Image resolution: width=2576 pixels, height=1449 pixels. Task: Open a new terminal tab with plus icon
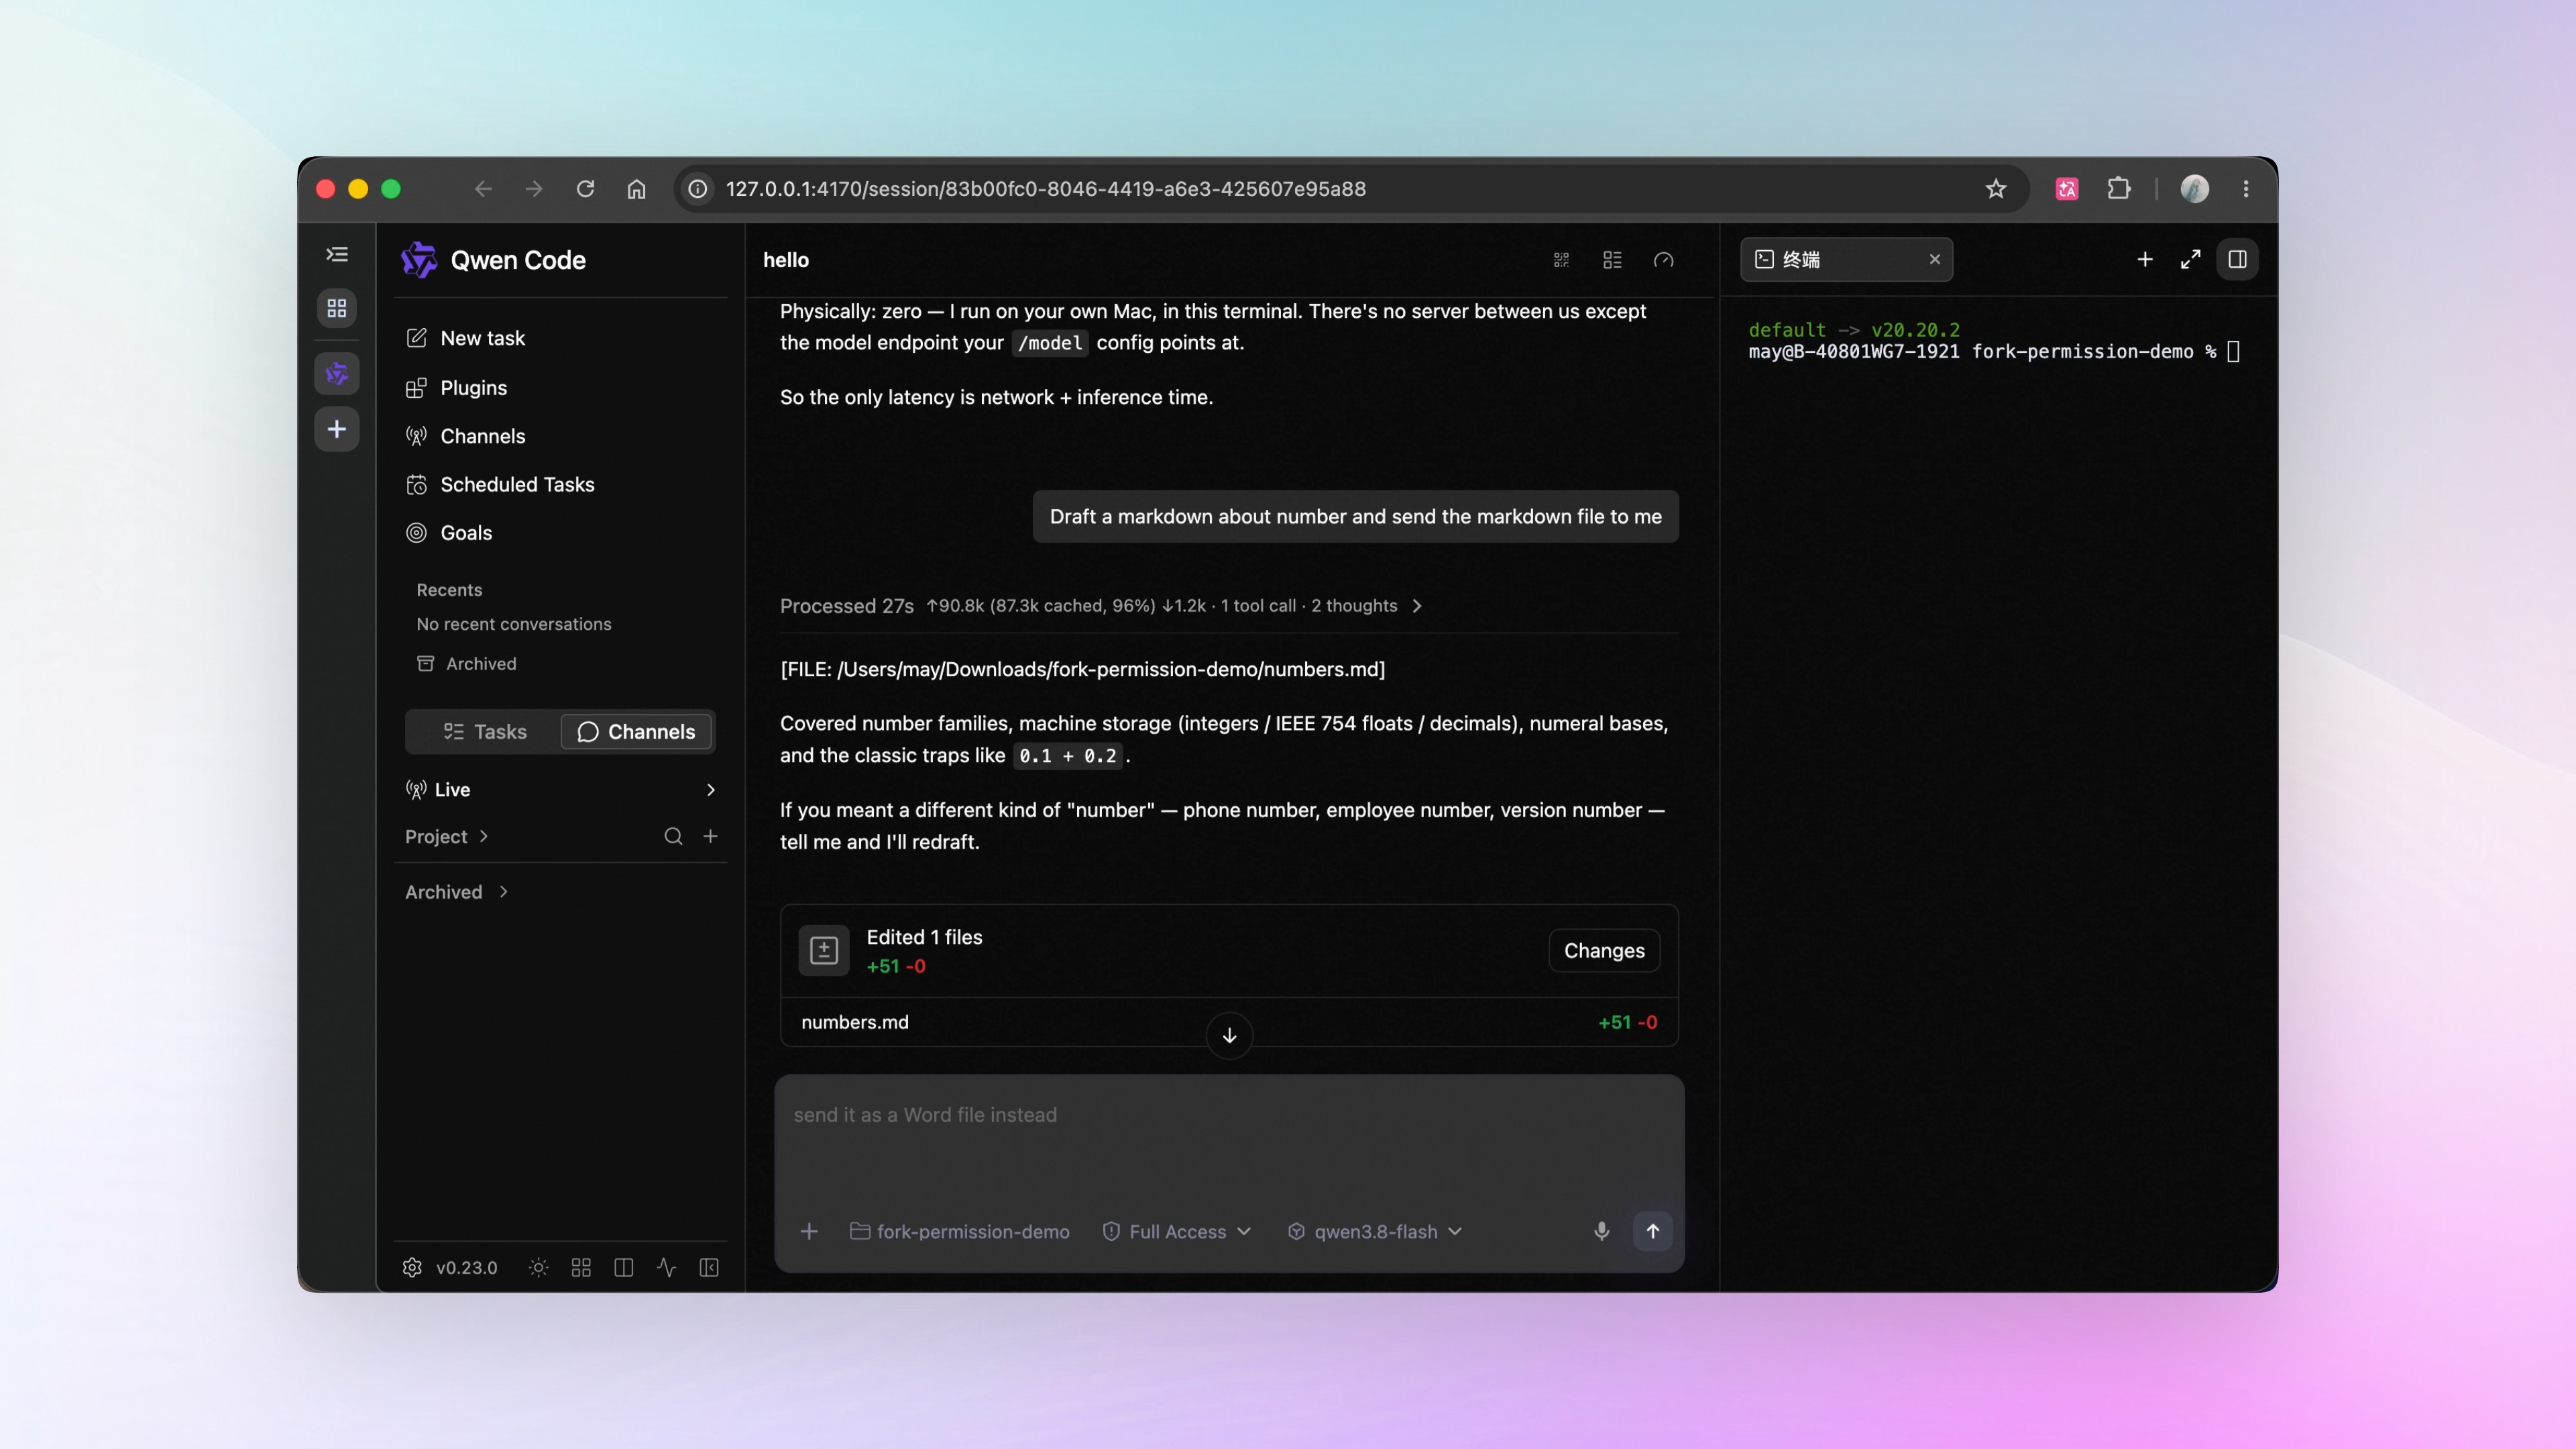click(x=2144, y=259)
